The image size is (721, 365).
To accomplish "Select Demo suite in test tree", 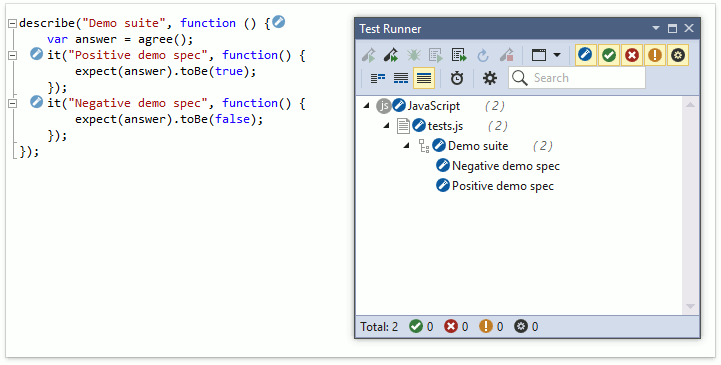I will 478,146.
